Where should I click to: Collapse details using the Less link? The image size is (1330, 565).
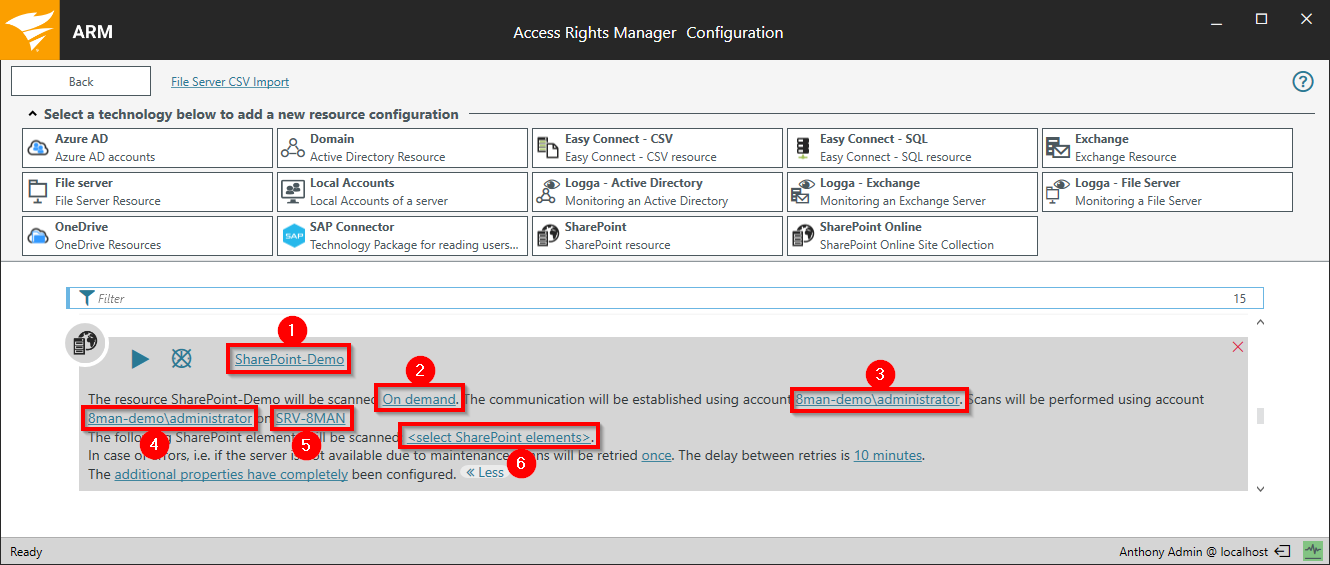484,473
